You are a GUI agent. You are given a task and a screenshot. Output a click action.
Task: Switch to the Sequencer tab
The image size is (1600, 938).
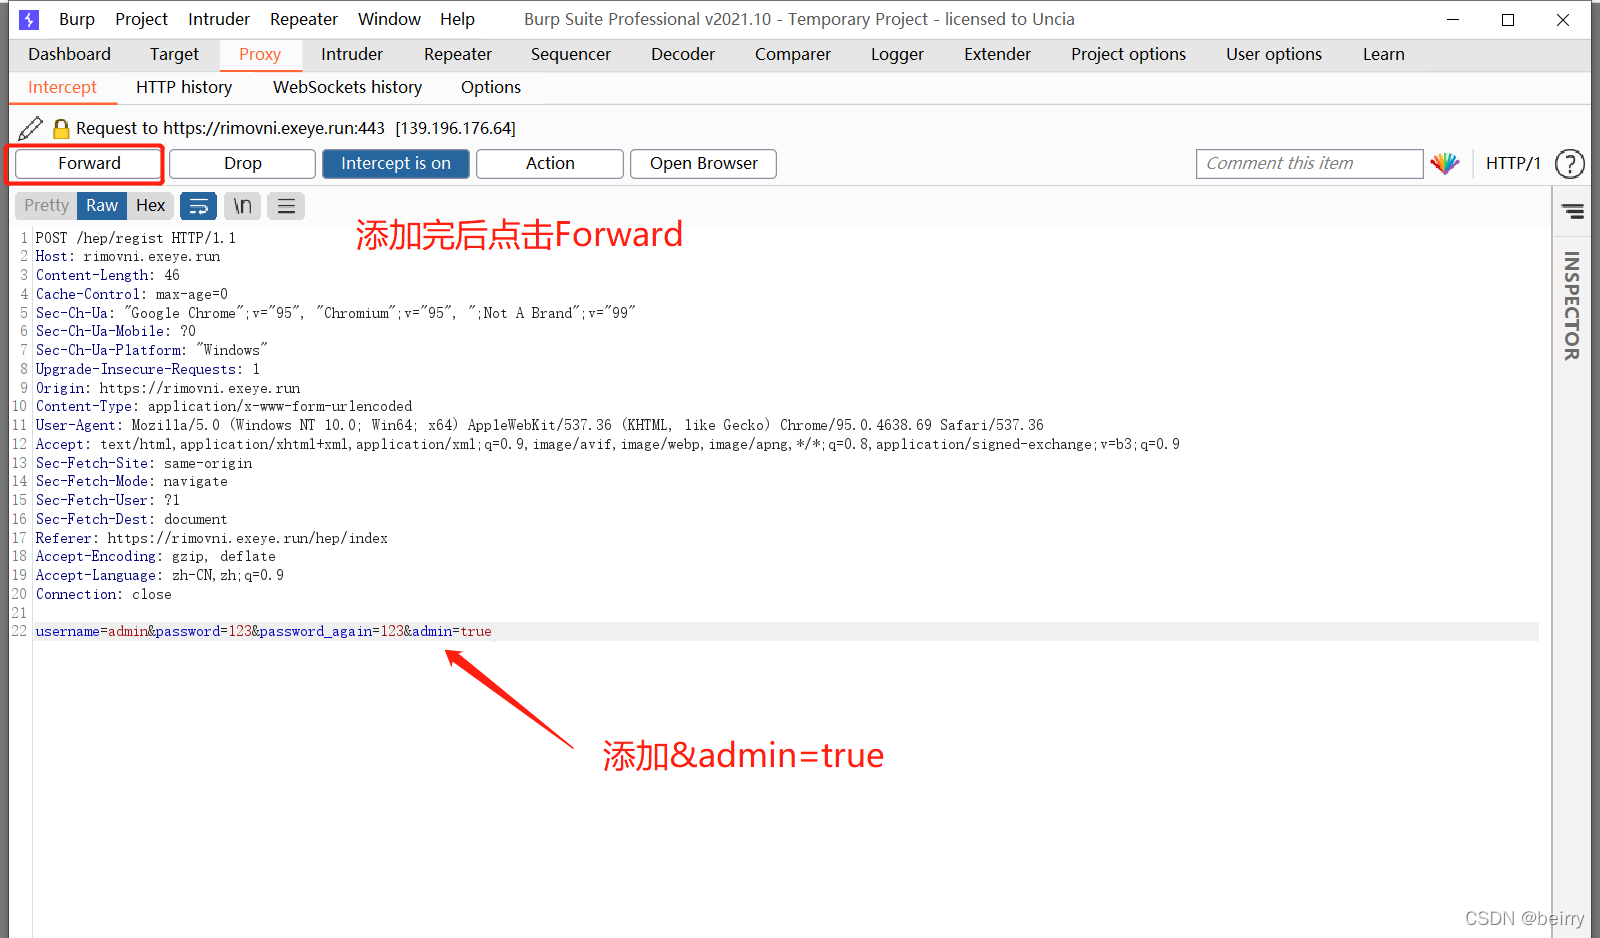(570, 55)
